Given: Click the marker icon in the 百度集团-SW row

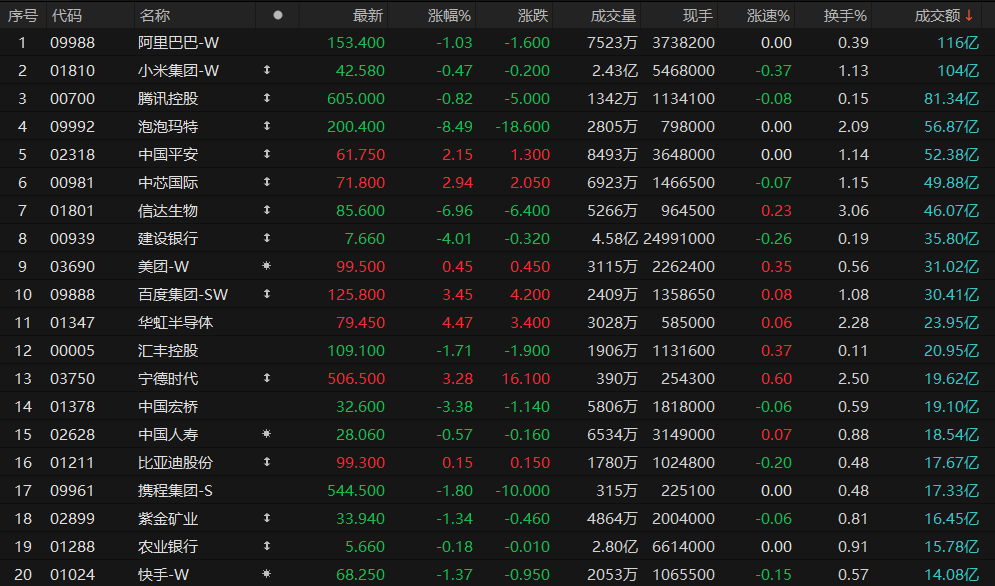Looking at the screenshot, I should [267, 294].
